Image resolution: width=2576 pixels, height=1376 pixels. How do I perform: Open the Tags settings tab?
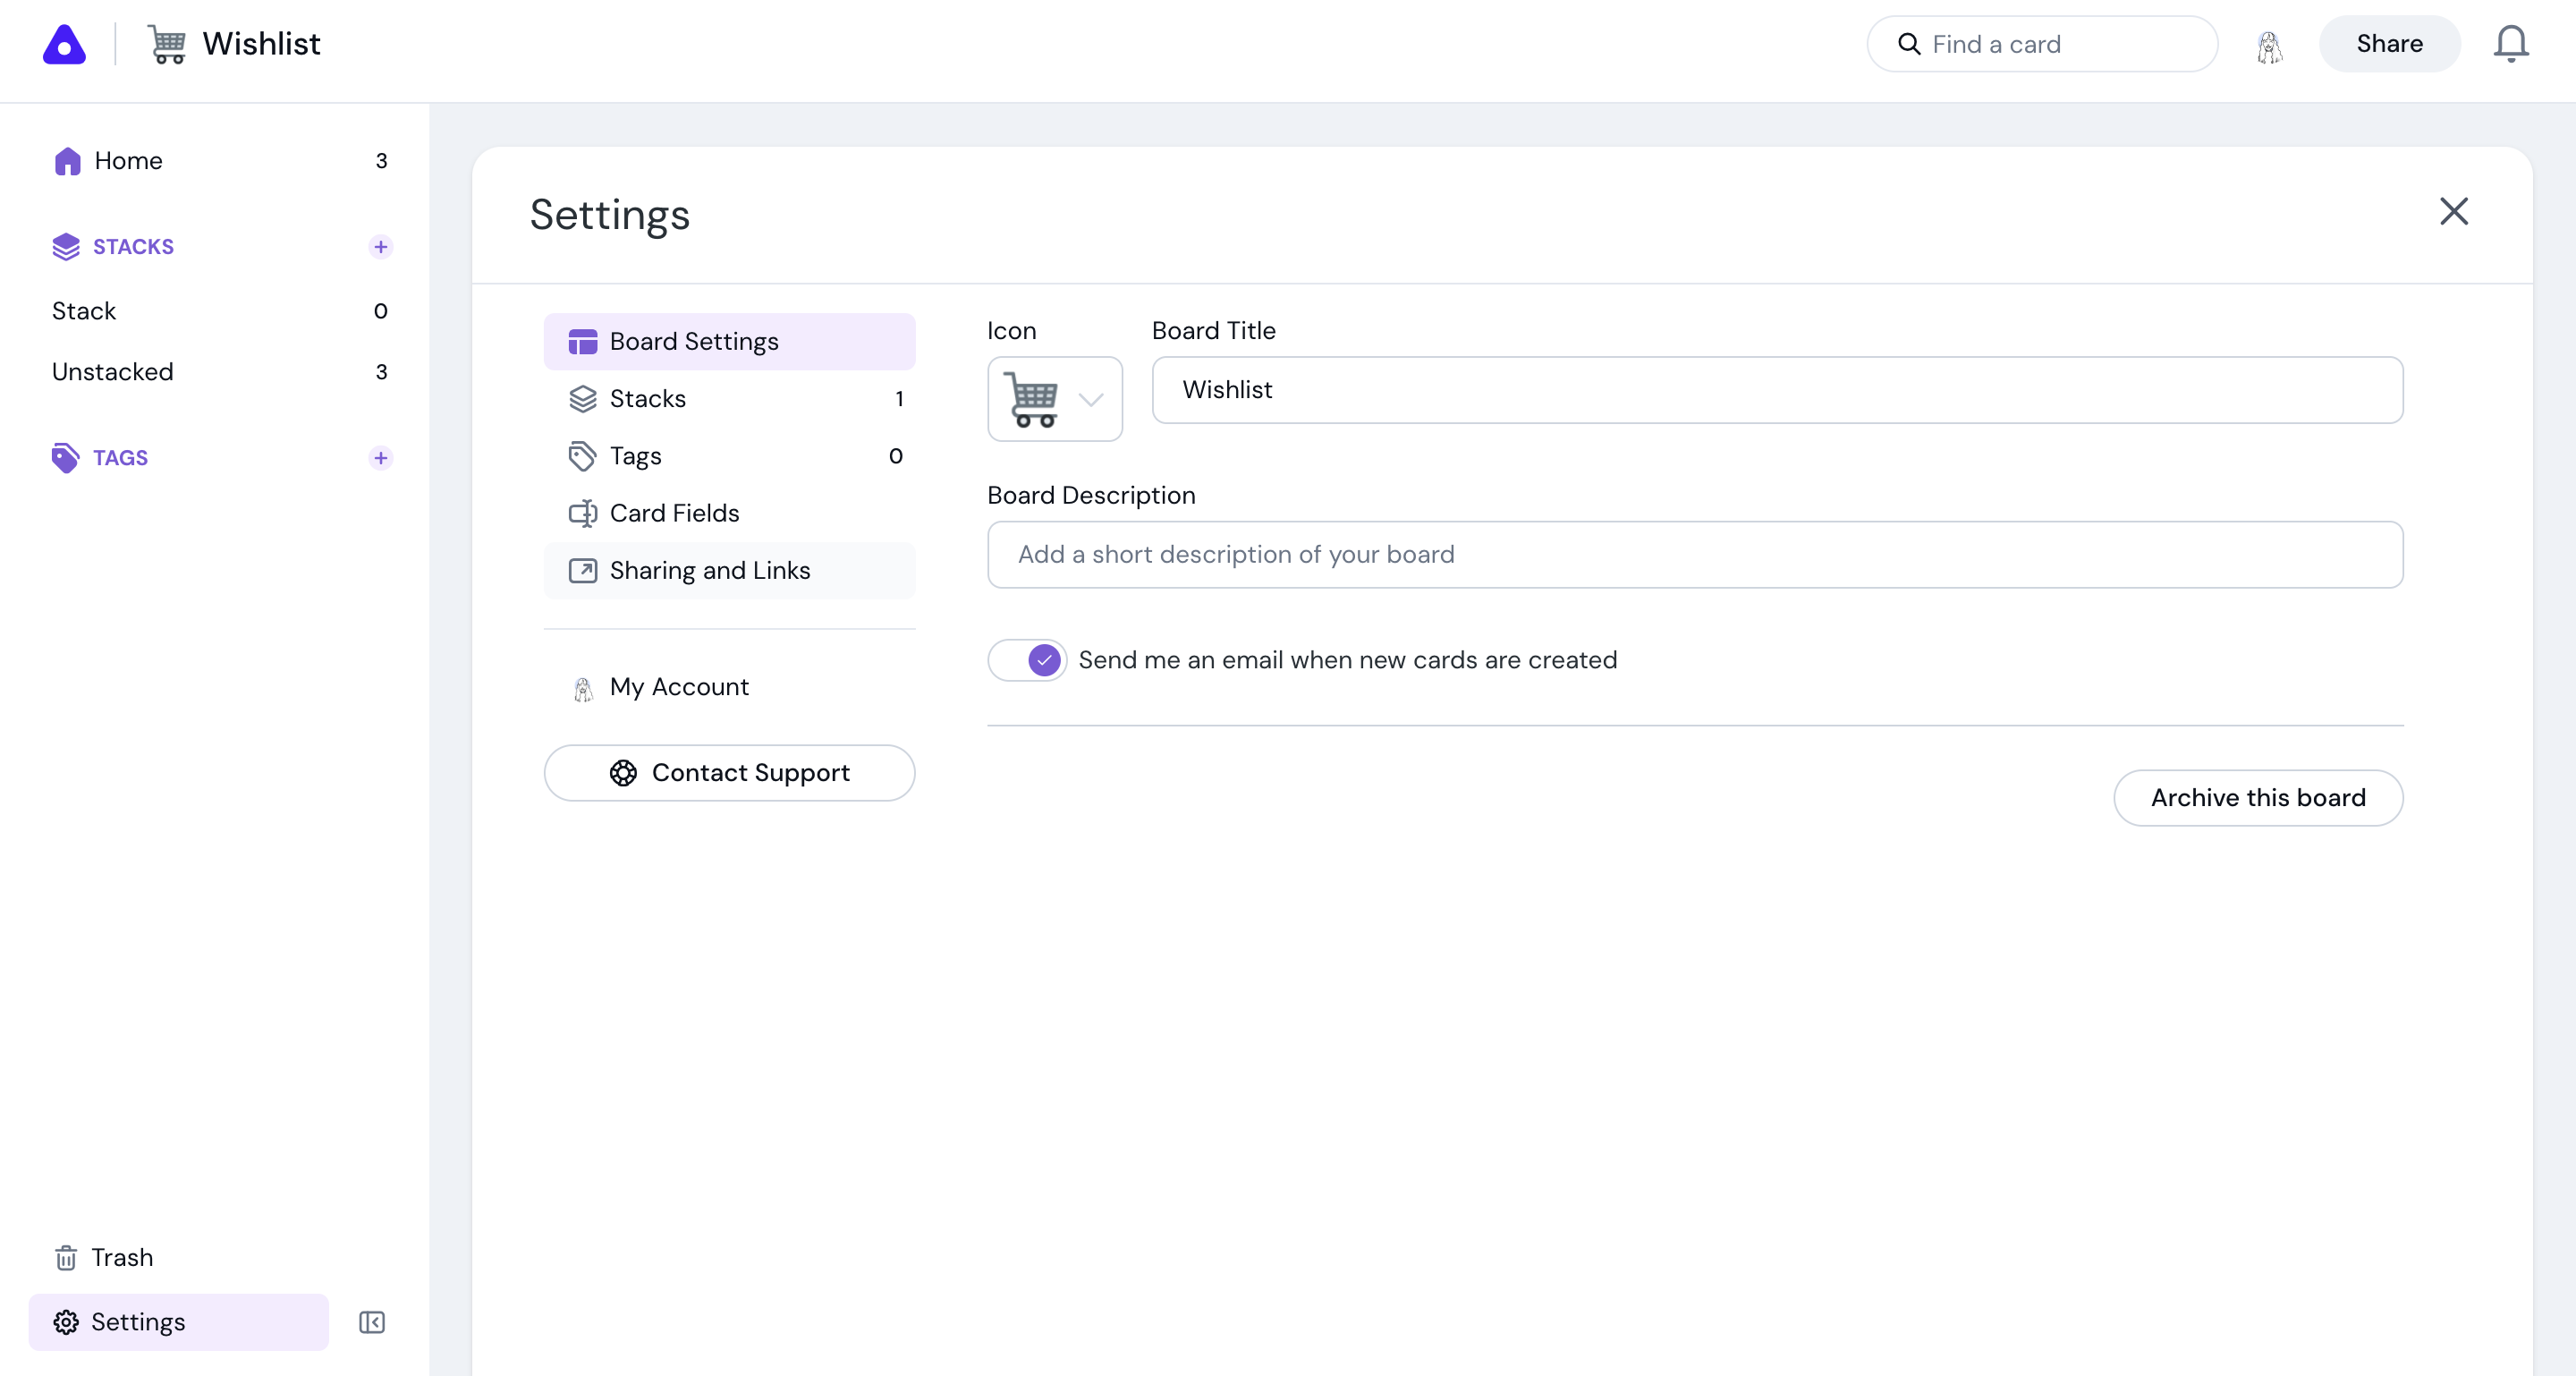point(636,456)
